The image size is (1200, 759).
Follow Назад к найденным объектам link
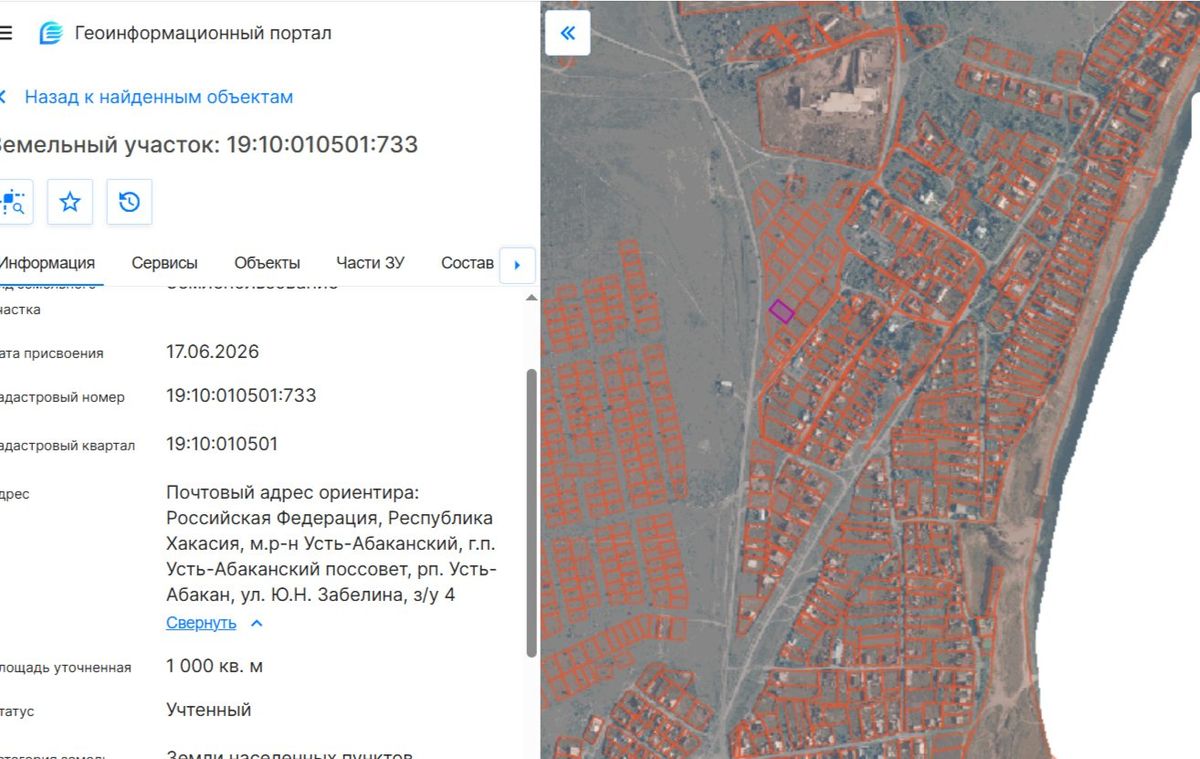[159, 97]
